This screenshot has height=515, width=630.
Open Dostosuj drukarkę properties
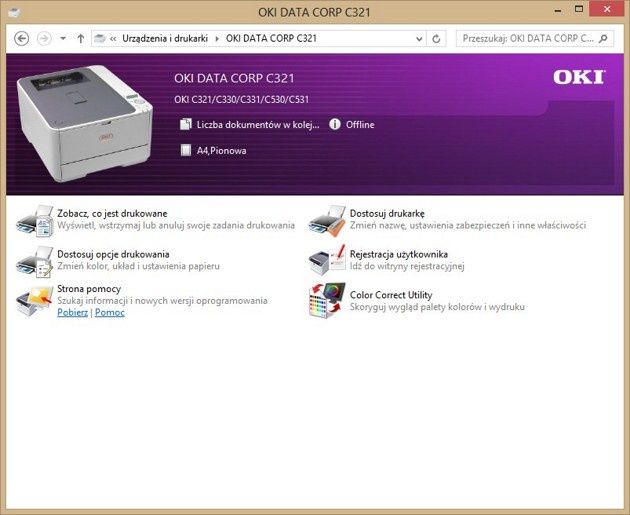387,213
